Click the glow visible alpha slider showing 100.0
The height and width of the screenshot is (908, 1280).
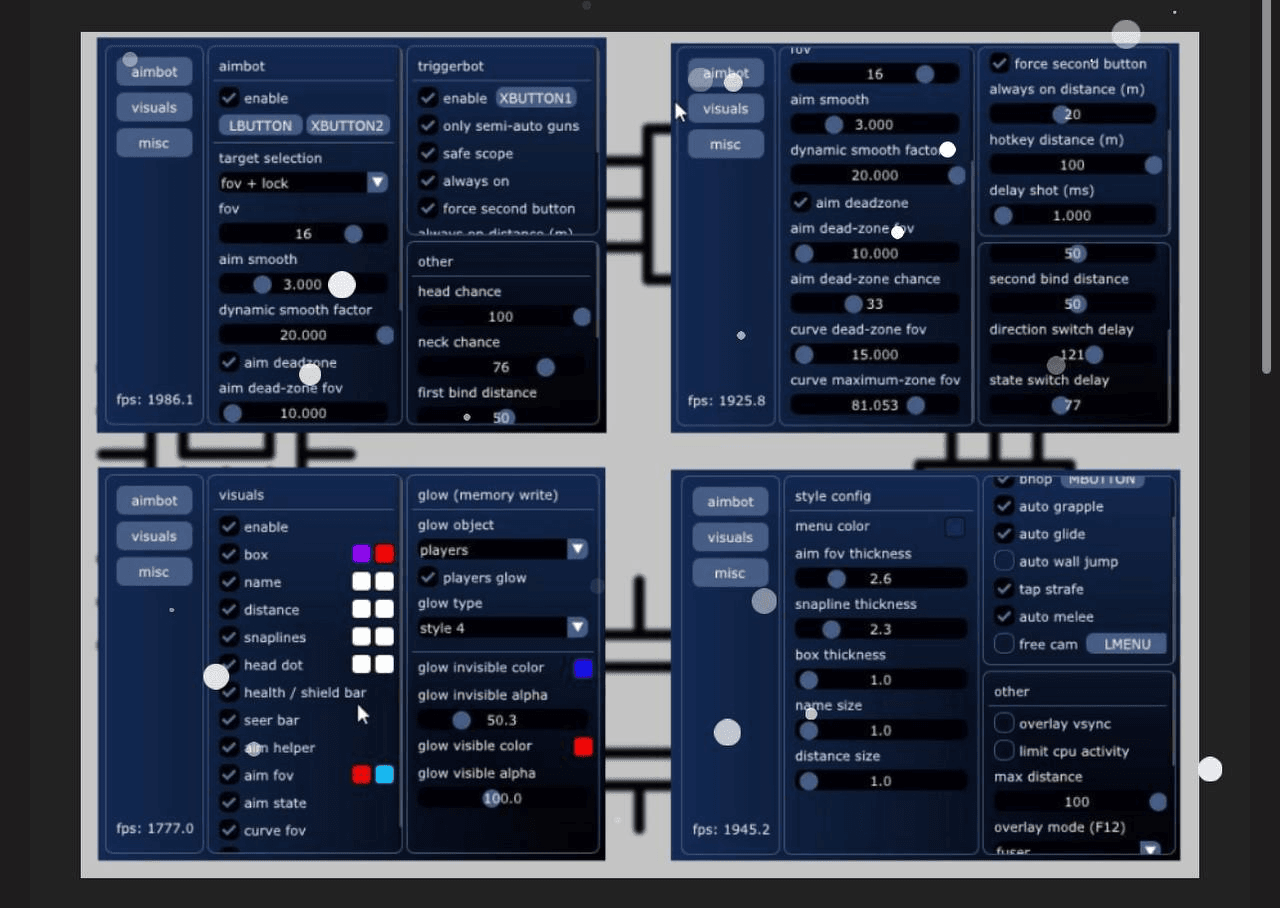(x=503, y=798)
